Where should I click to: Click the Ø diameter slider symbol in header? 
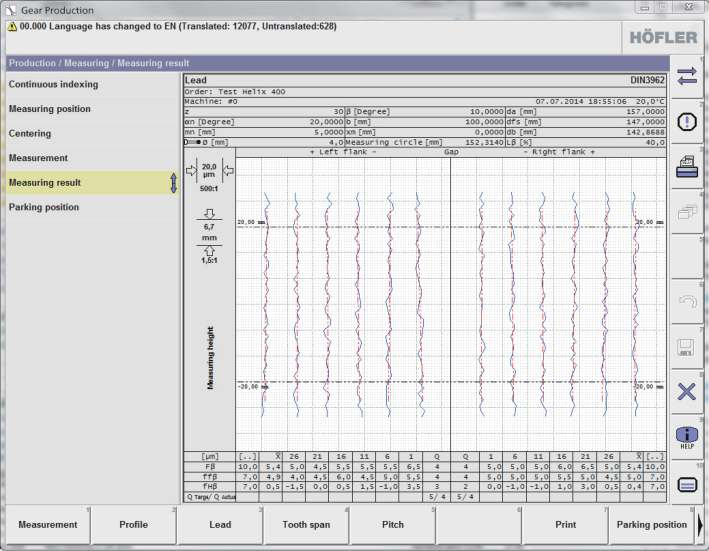click(196, 143)
